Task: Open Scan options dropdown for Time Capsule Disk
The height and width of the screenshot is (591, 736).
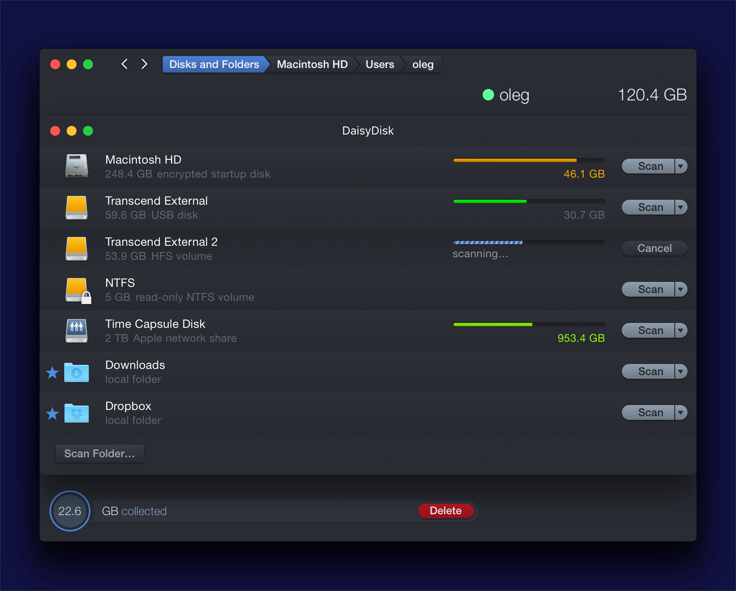Action: (x=681, y=330)
